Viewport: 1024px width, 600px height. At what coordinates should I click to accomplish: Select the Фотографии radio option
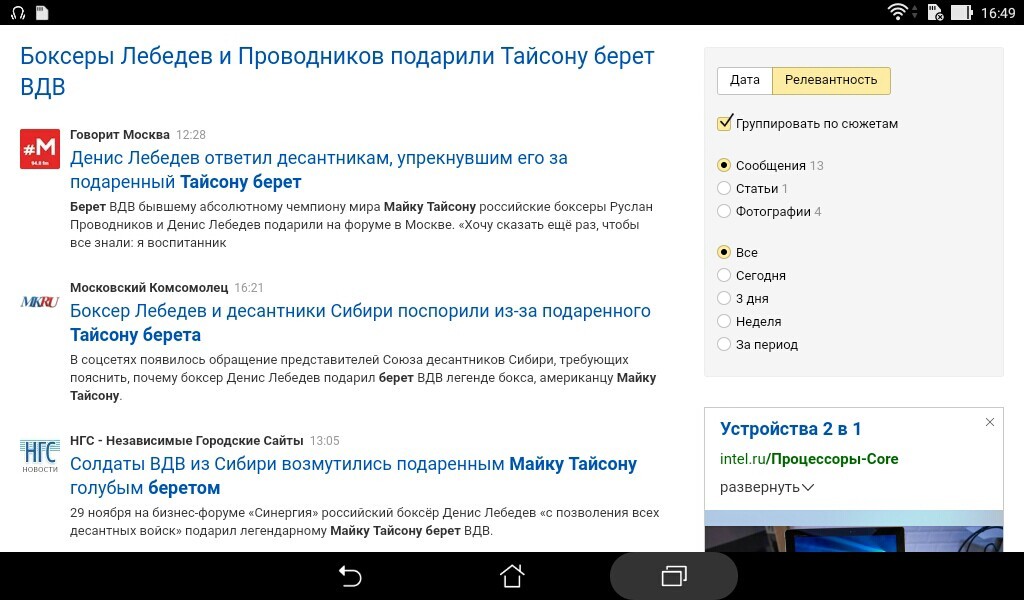pos(724,211)
